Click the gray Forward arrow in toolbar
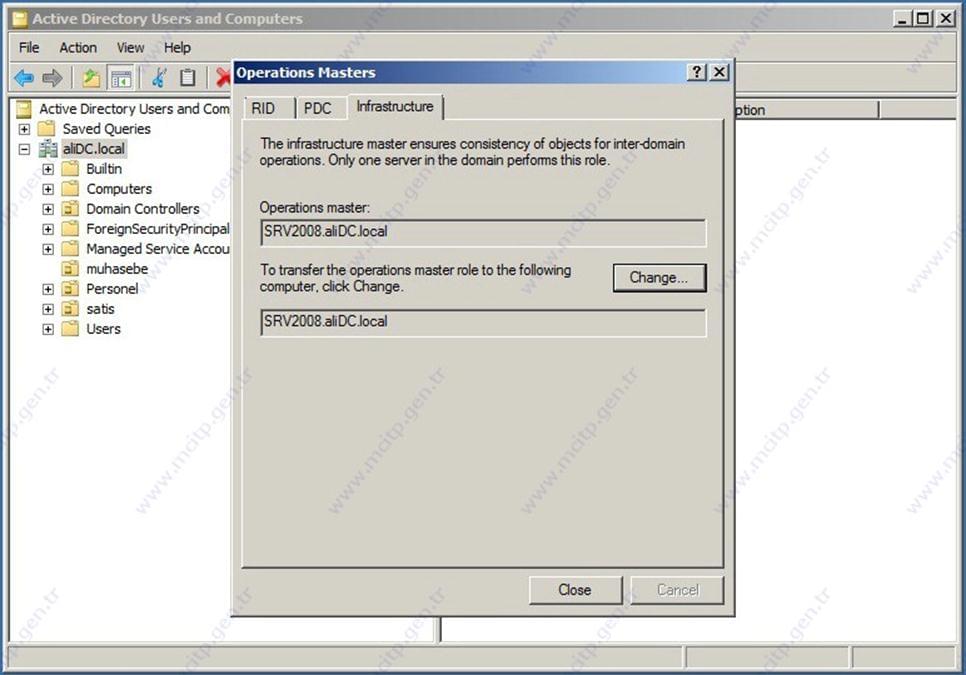Viewport: 966px width, 675px height. 52,78
